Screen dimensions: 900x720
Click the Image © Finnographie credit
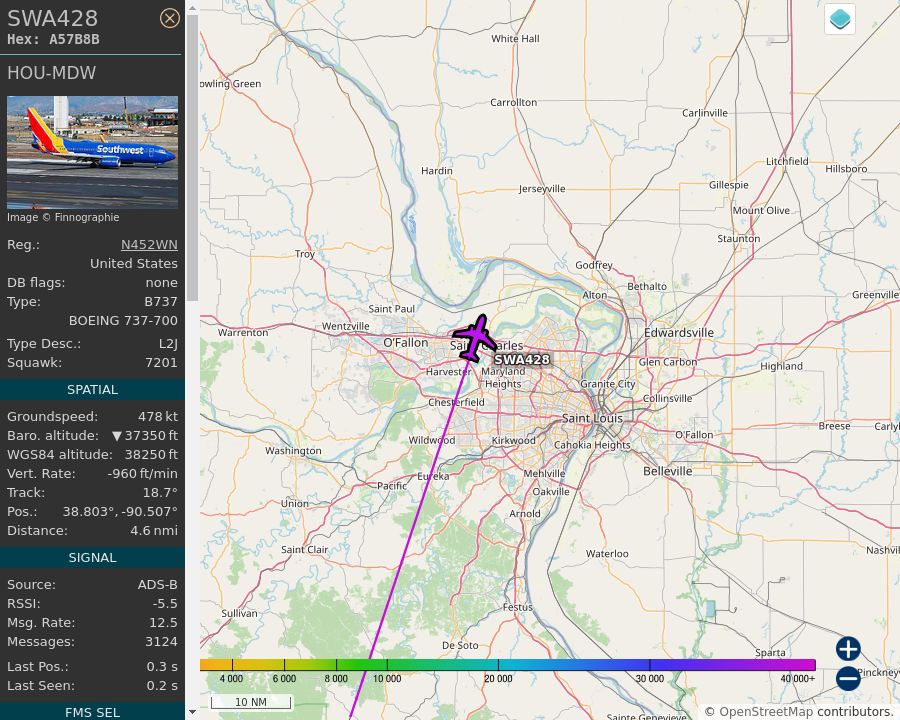63,217
